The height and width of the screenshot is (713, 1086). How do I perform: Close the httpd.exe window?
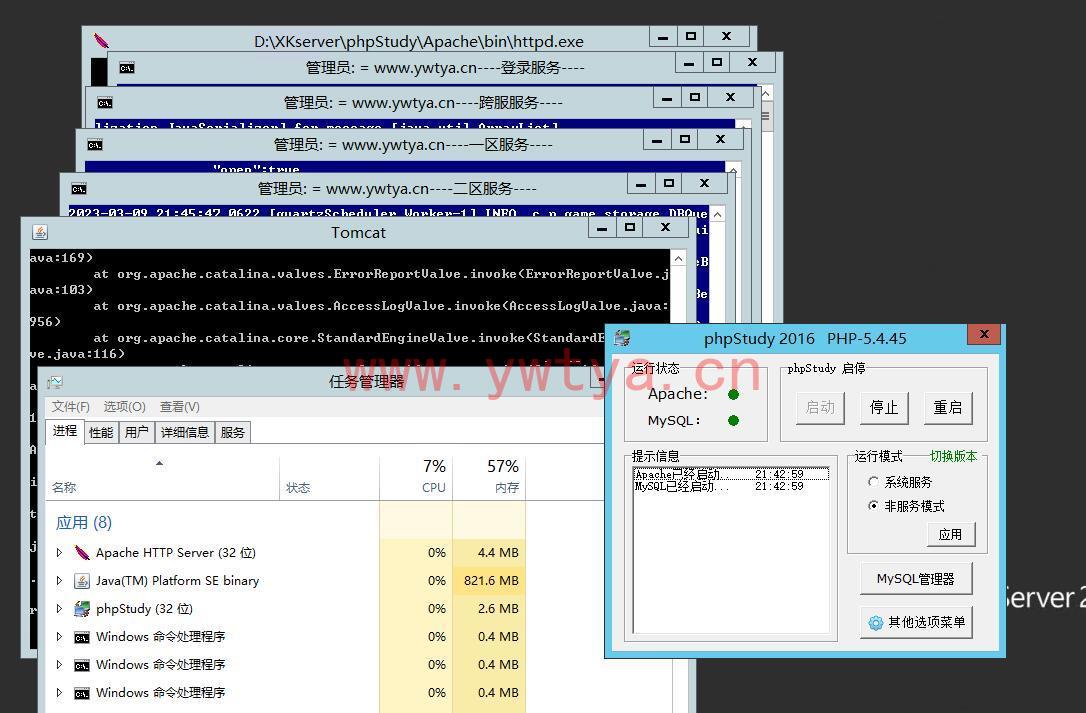727,37
